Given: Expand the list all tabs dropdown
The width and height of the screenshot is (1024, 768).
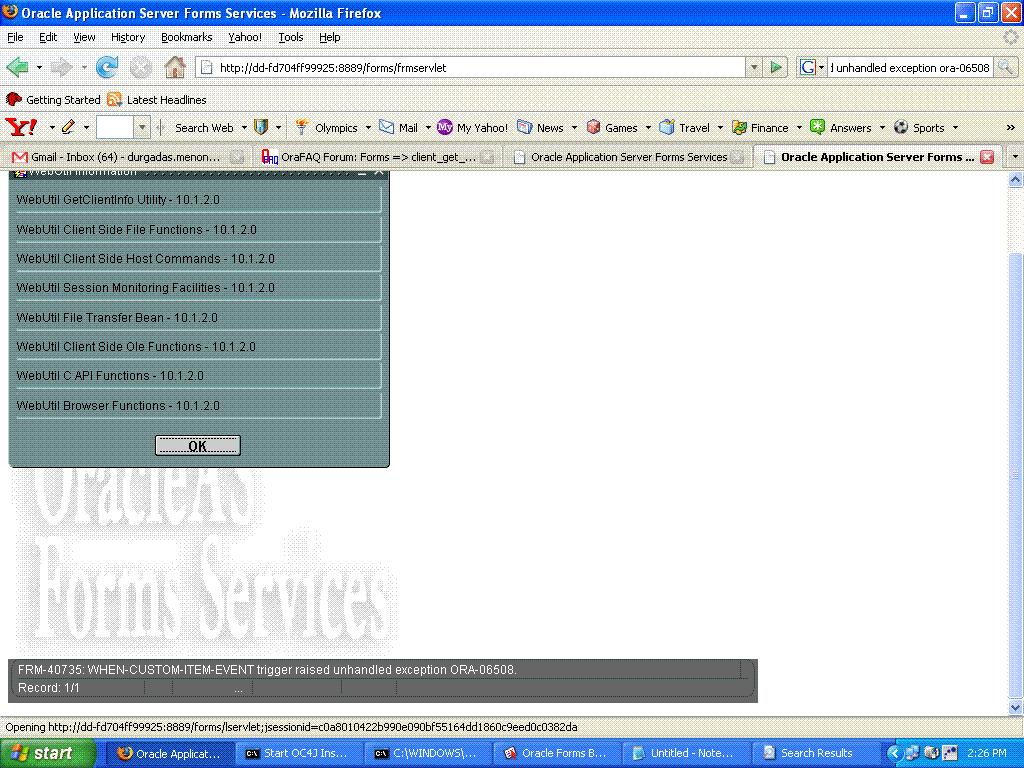Looking at the screenshot, I should pos(1015,157).
